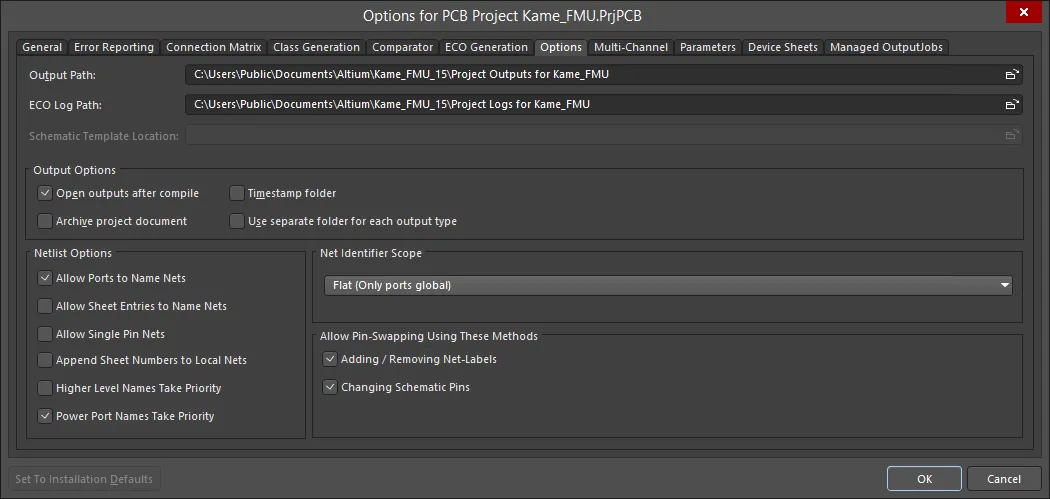
Task: Enable Allow Single Pin Nets
Action: [45, 334]
